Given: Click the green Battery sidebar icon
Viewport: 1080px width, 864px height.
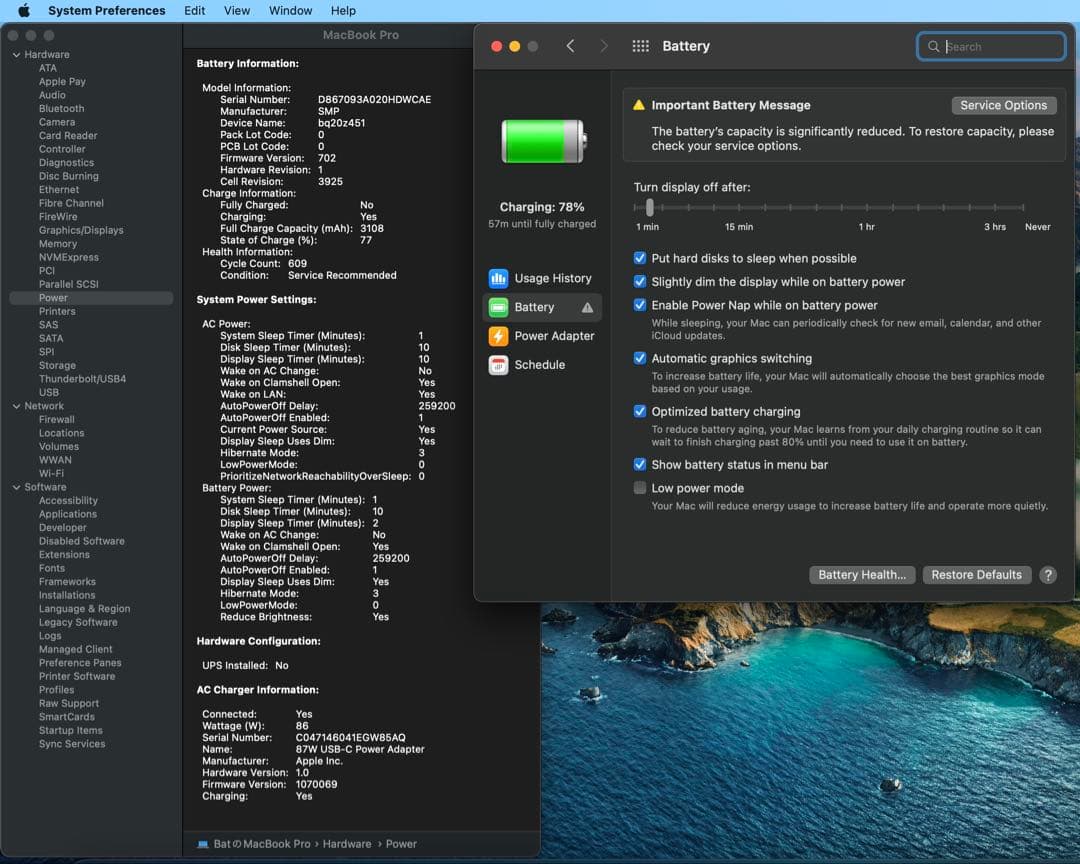Looking at the screenshot, I should [498, 308].
